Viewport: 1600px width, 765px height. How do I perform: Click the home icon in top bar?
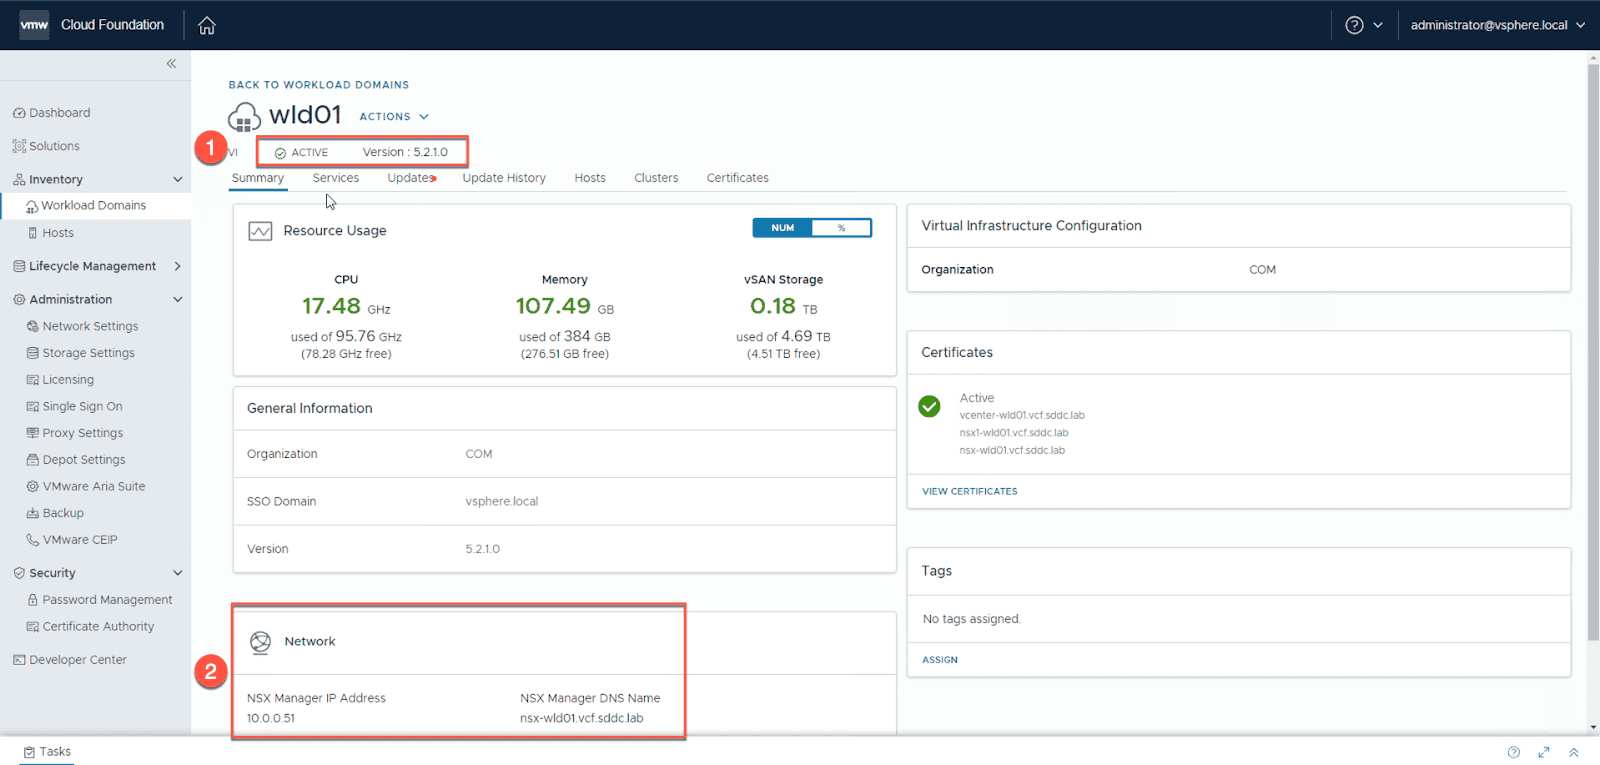pyautogui.click(x=207, y=26)
